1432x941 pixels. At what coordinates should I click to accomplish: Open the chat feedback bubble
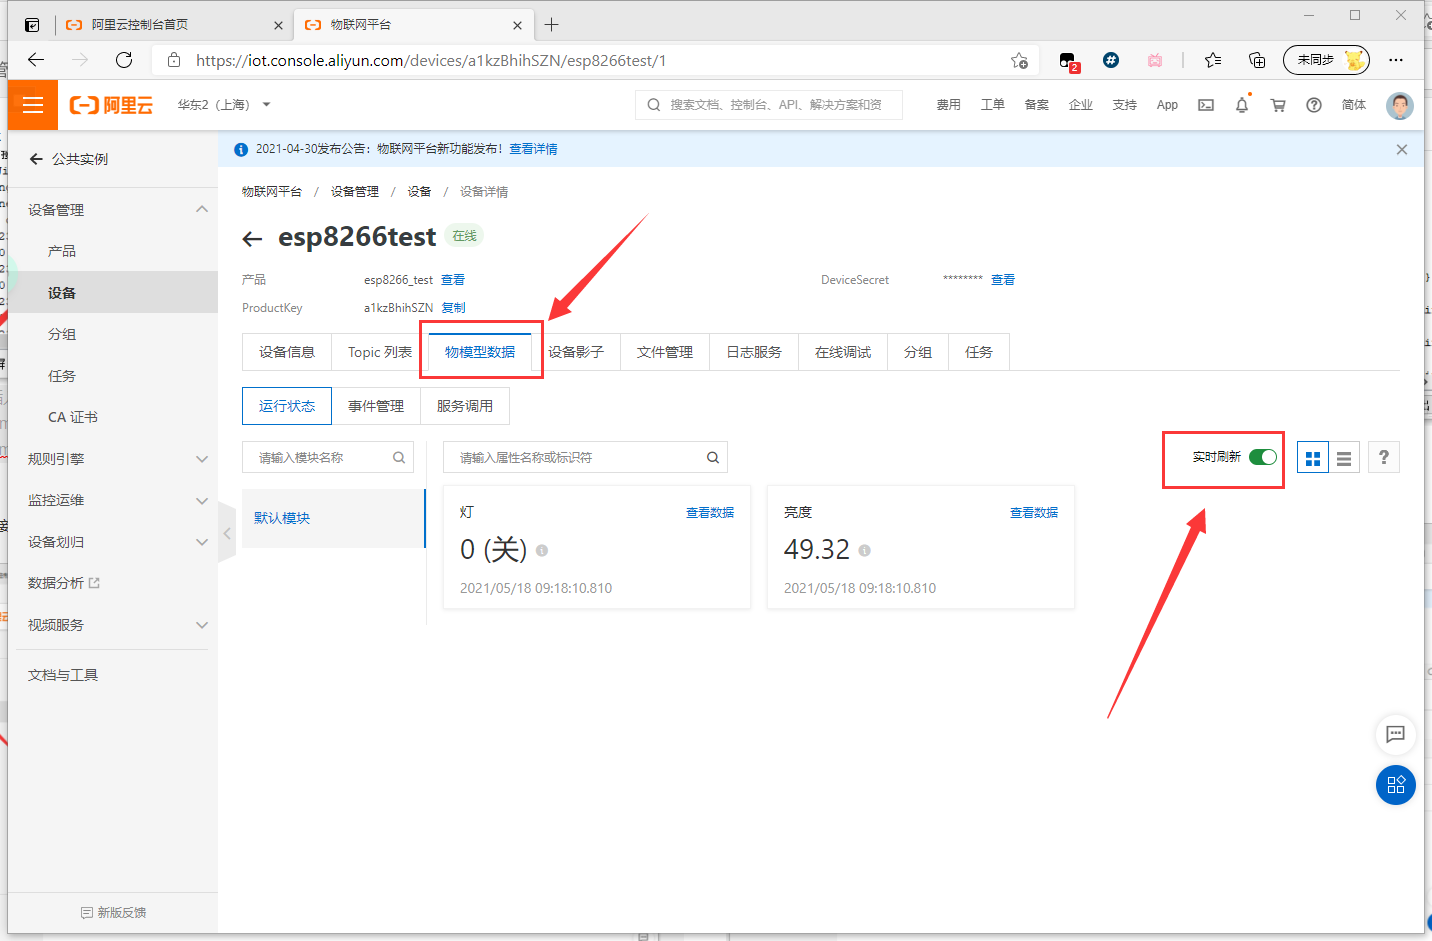(x=1396, y=735)
